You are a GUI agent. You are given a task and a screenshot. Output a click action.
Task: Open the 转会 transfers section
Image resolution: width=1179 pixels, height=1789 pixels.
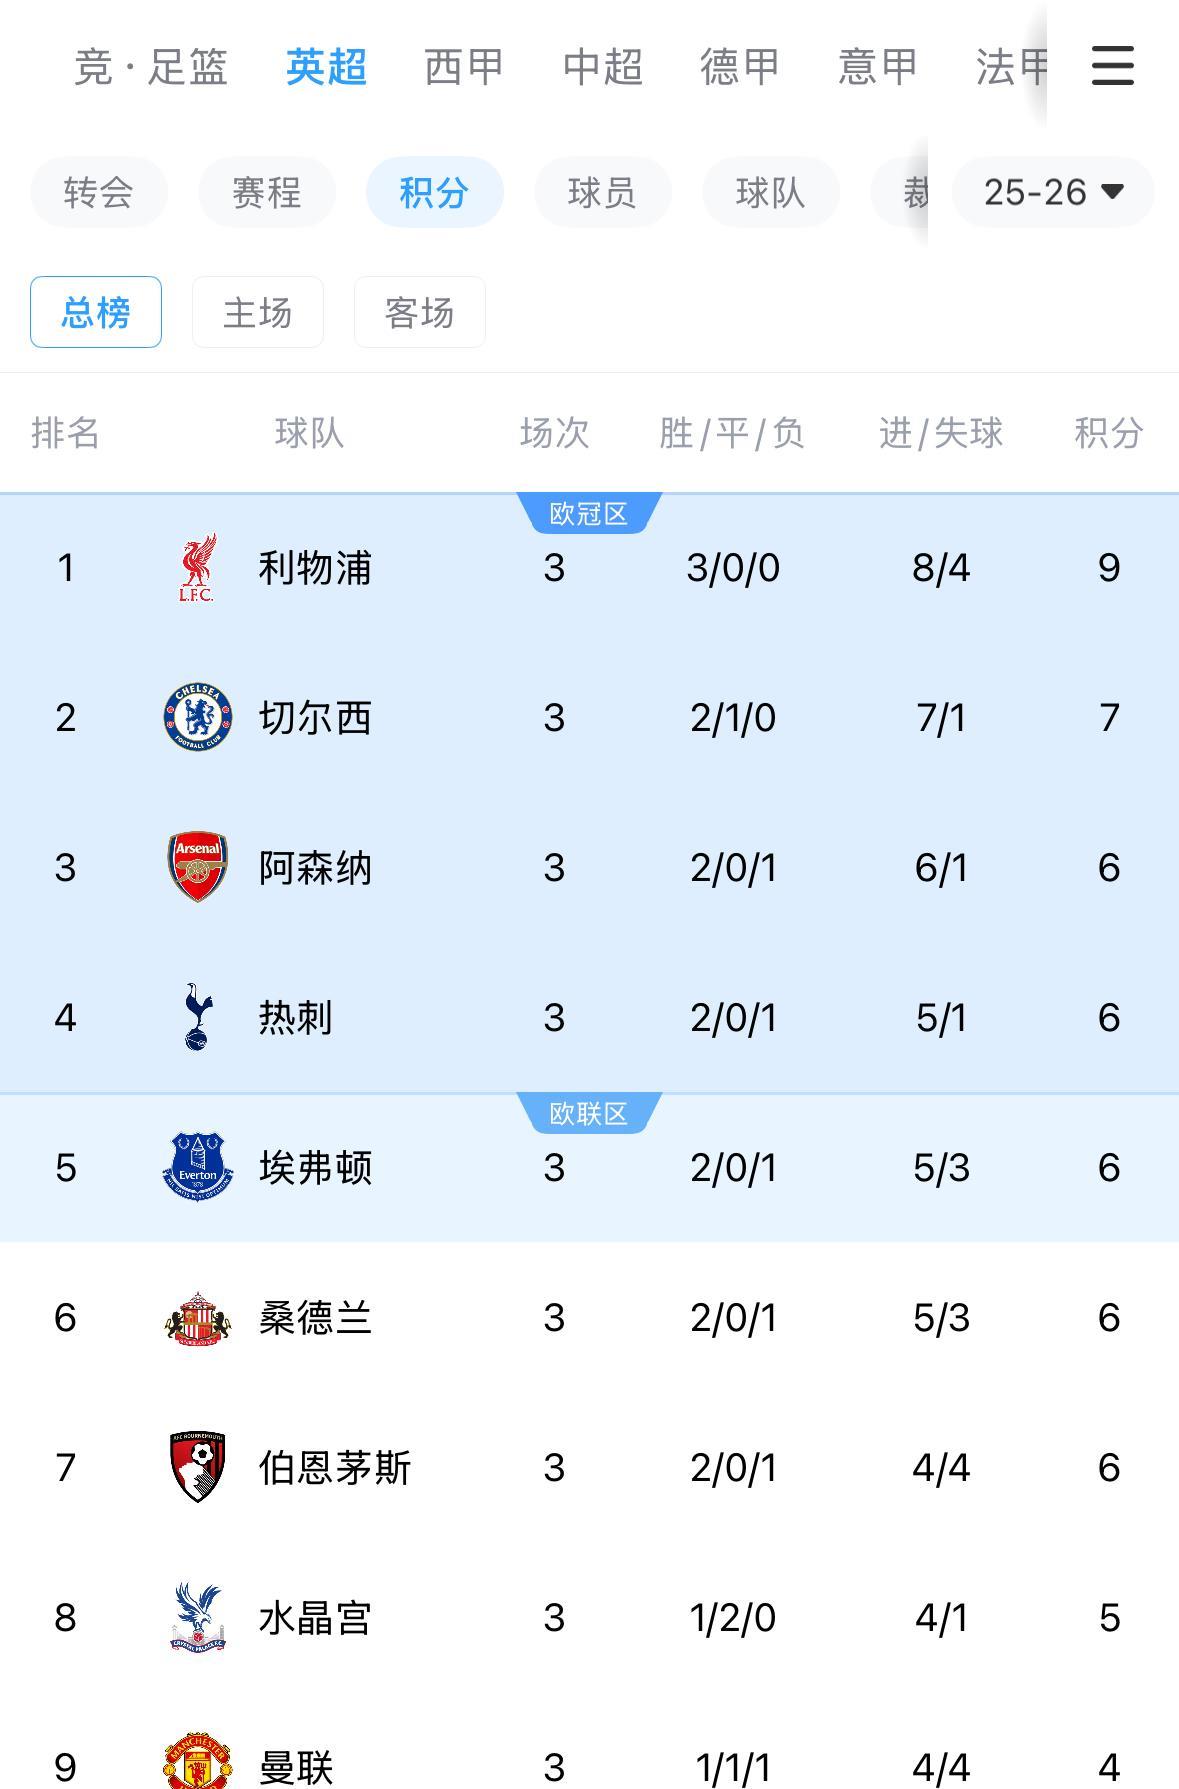(98, 192)
